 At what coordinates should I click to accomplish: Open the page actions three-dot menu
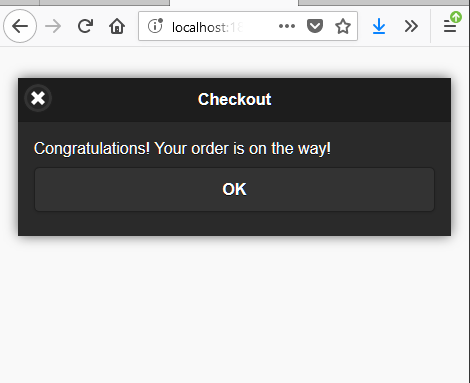(x=287, y=26)
